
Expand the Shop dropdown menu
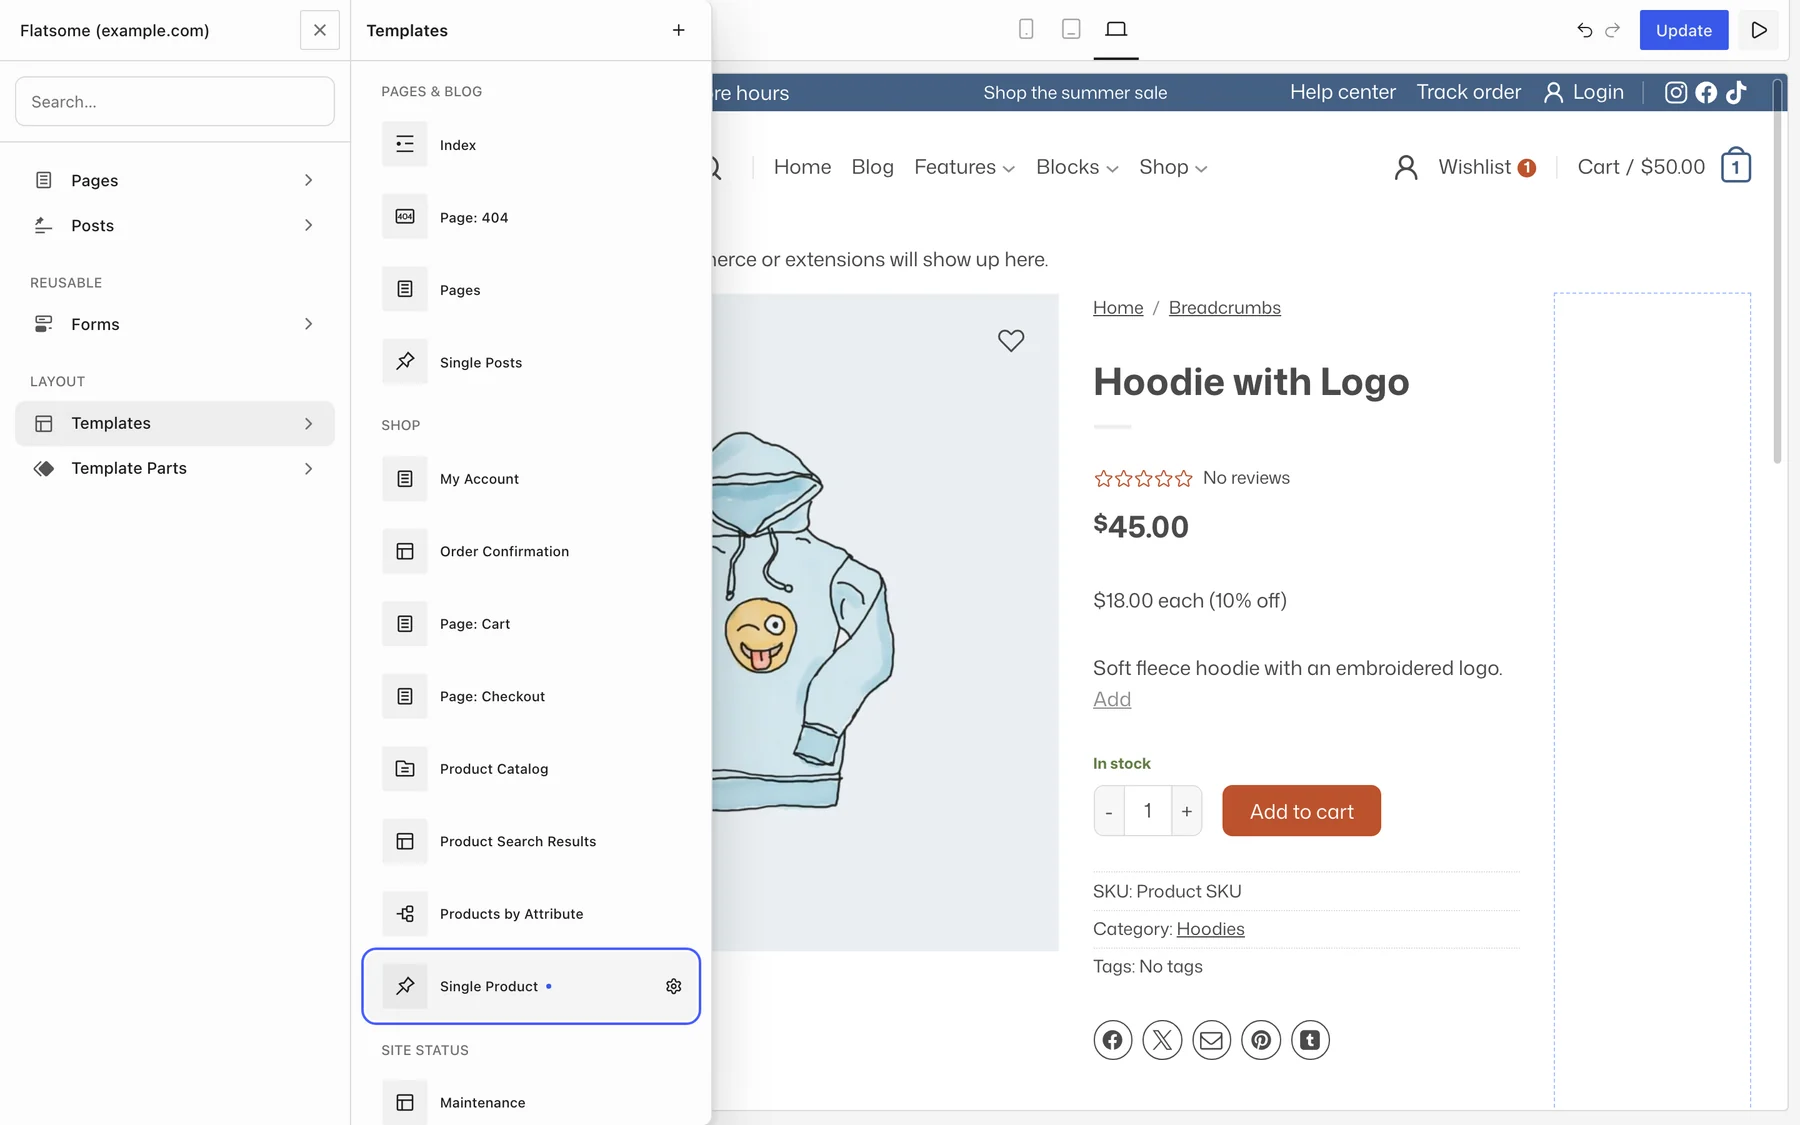(x=1173, y=167)
